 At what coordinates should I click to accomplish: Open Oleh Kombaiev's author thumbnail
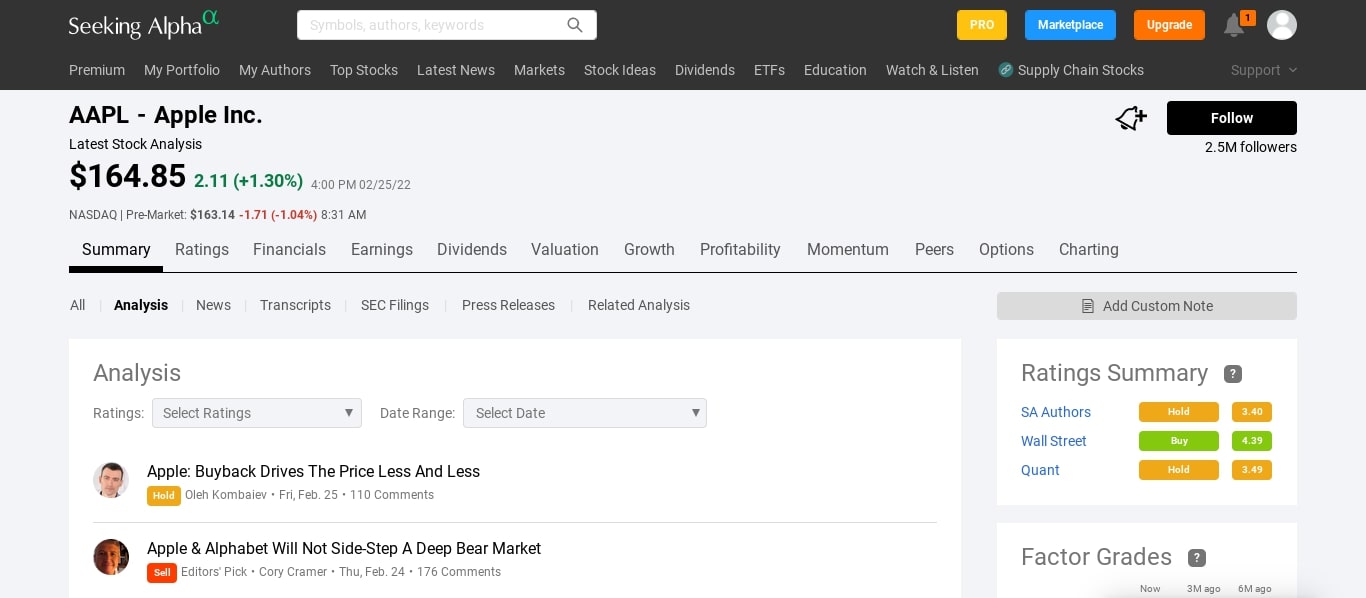[111, 480]
